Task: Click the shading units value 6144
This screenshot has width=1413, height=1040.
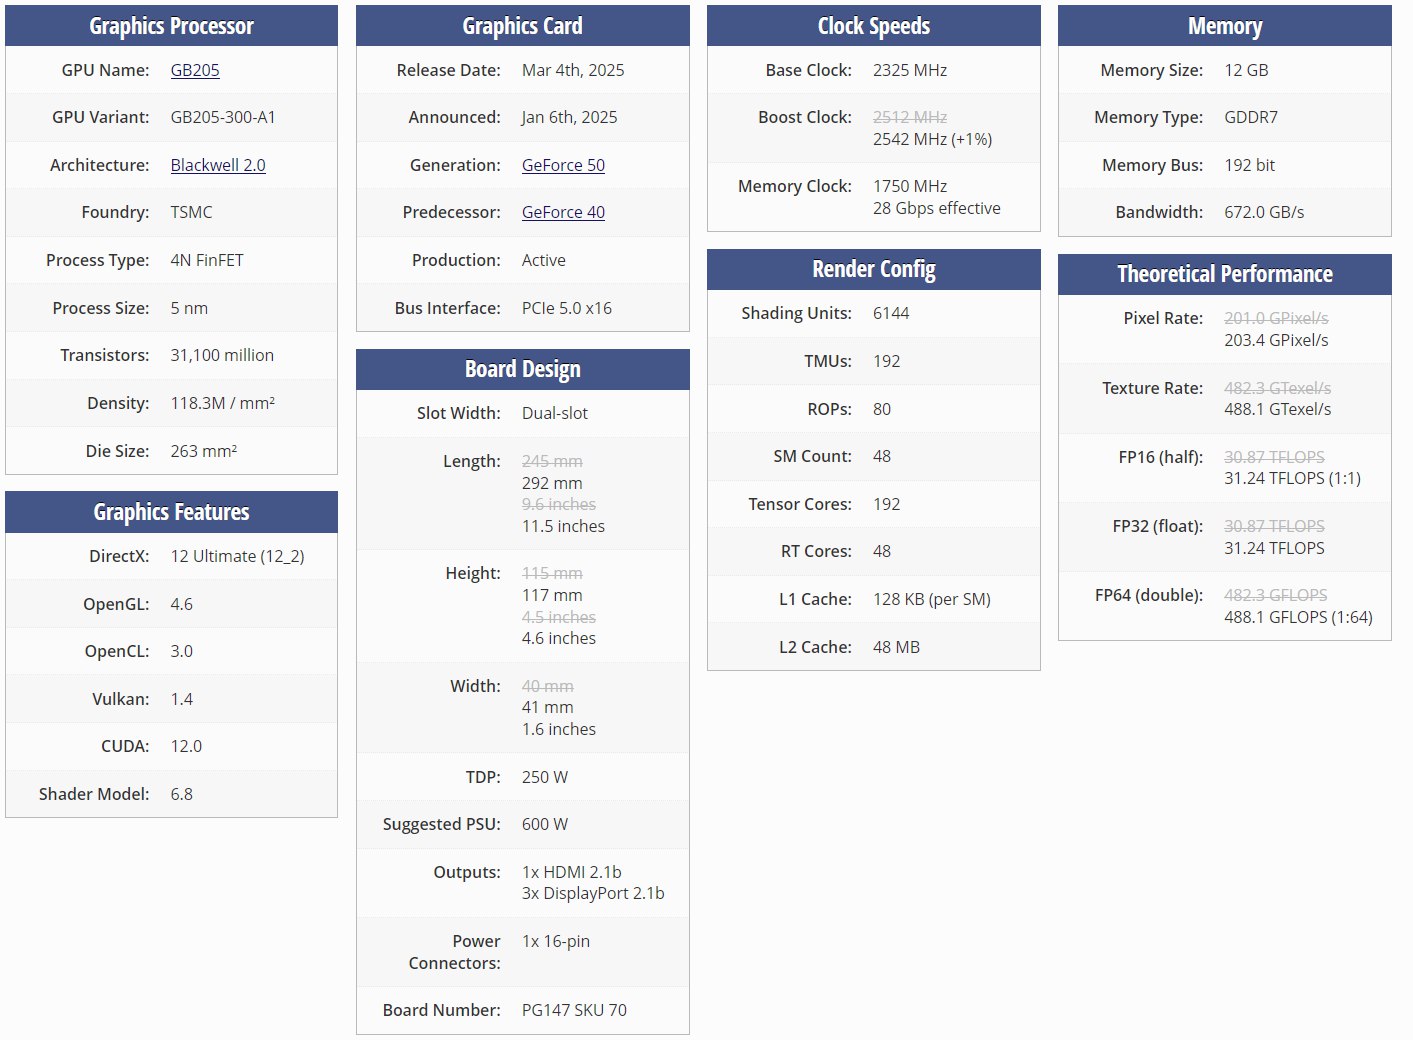Action: [x=891, y=313]
